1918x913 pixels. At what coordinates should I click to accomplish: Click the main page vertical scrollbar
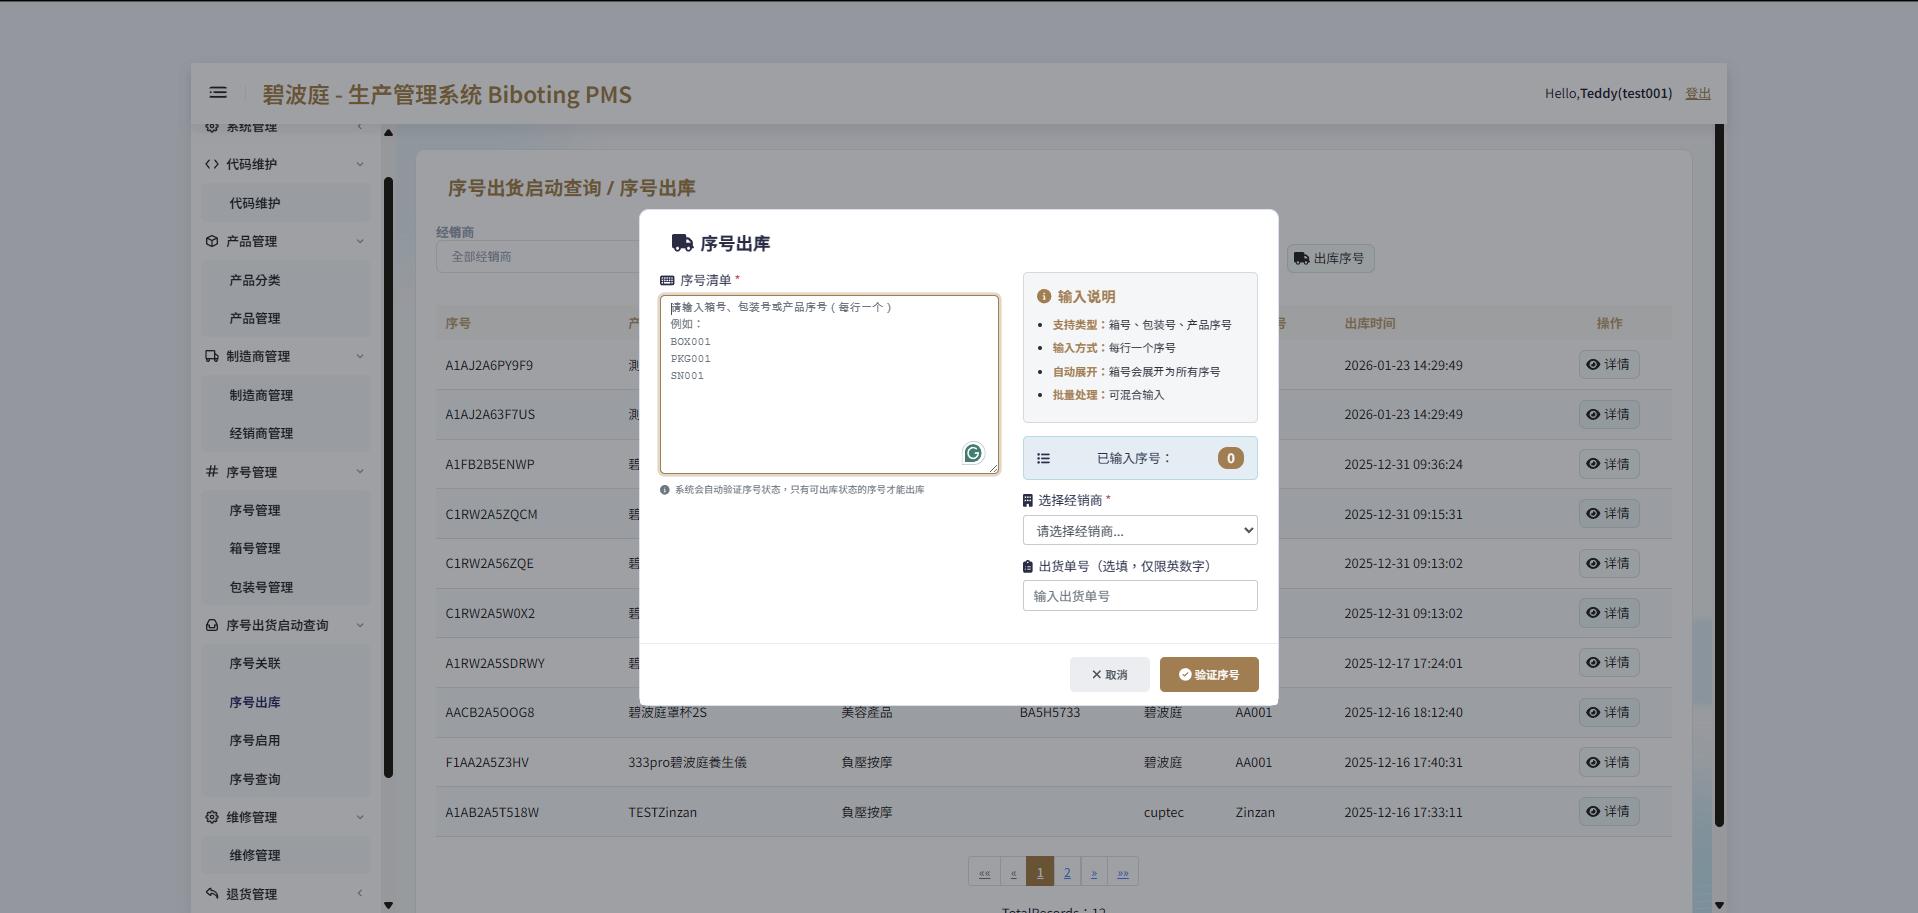(1719, 475)
